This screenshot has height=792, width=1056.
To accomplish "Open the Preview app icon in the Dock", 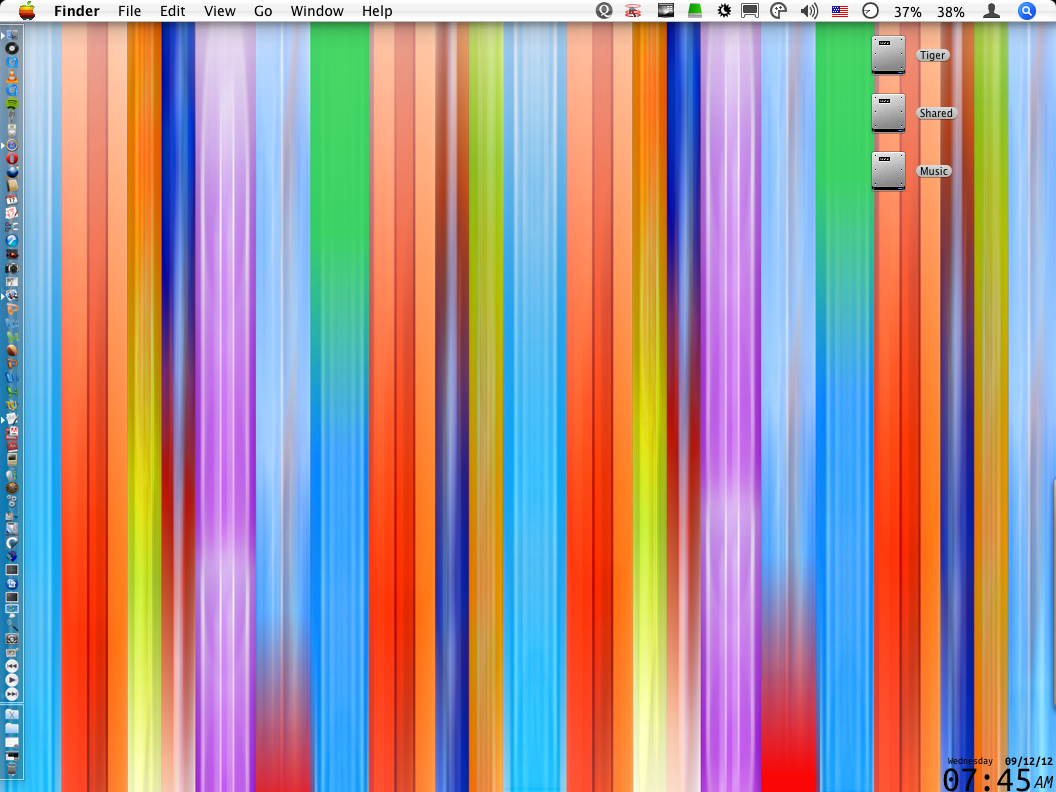I will pos(11,295).
